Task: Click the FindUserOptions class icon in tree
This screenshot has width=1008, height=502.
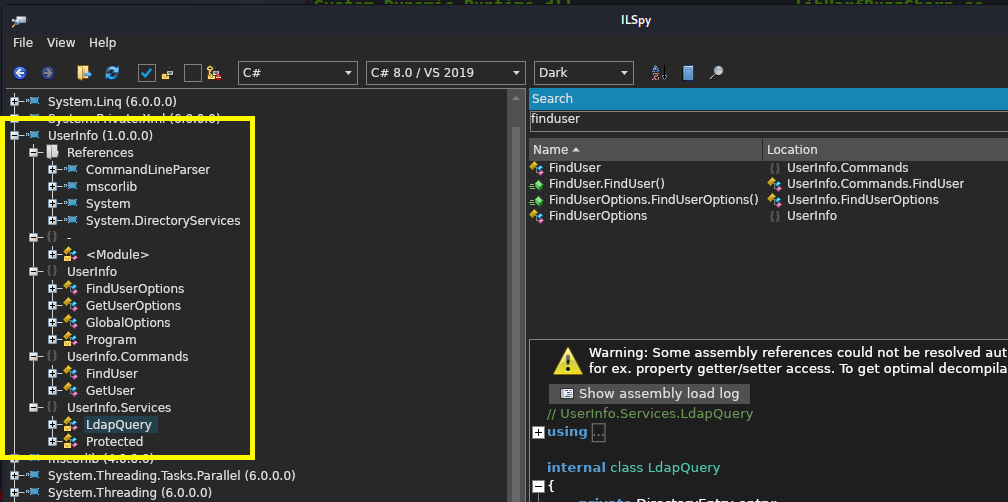Action: [70, 289]
